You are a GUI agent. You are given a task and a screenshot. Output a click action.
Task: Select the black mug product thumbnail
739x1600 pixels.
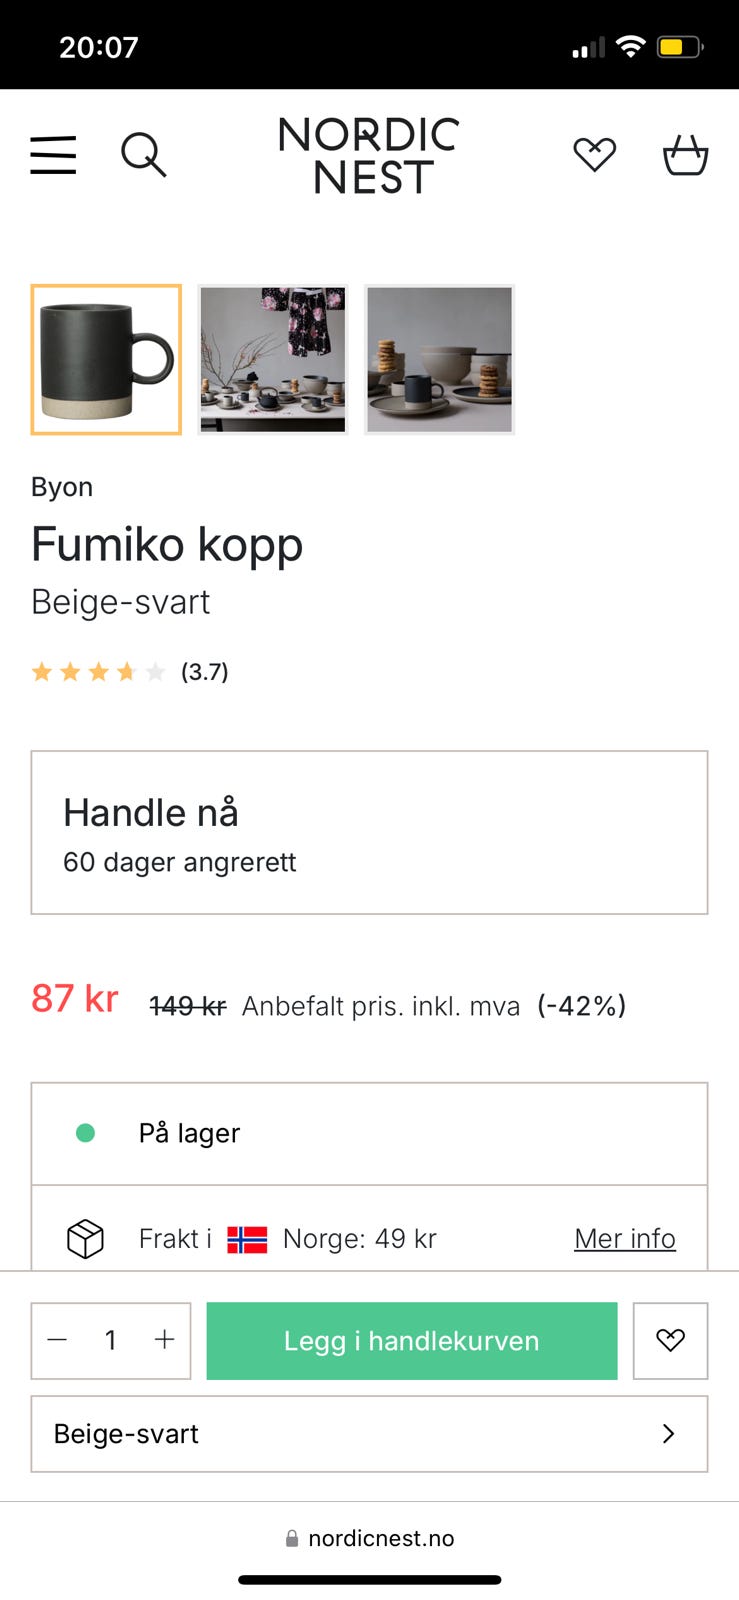point(106,360)
